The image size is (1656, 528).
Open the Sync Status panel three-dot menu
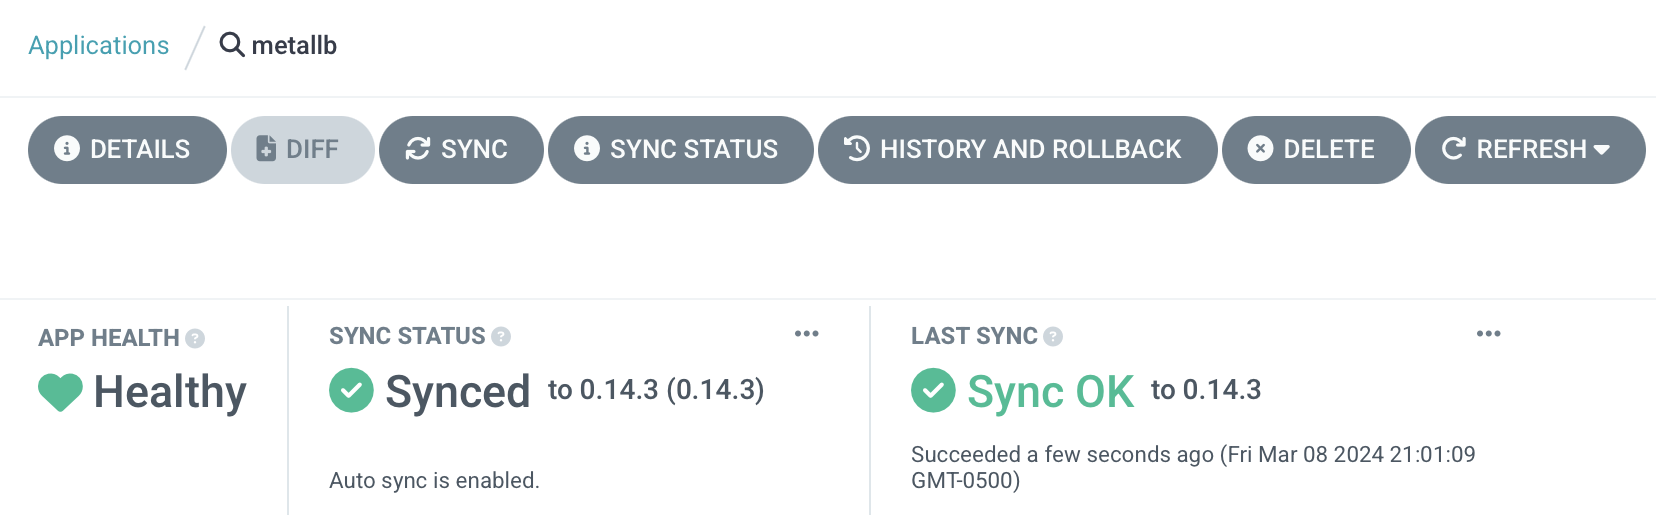[x=807, y=334]
